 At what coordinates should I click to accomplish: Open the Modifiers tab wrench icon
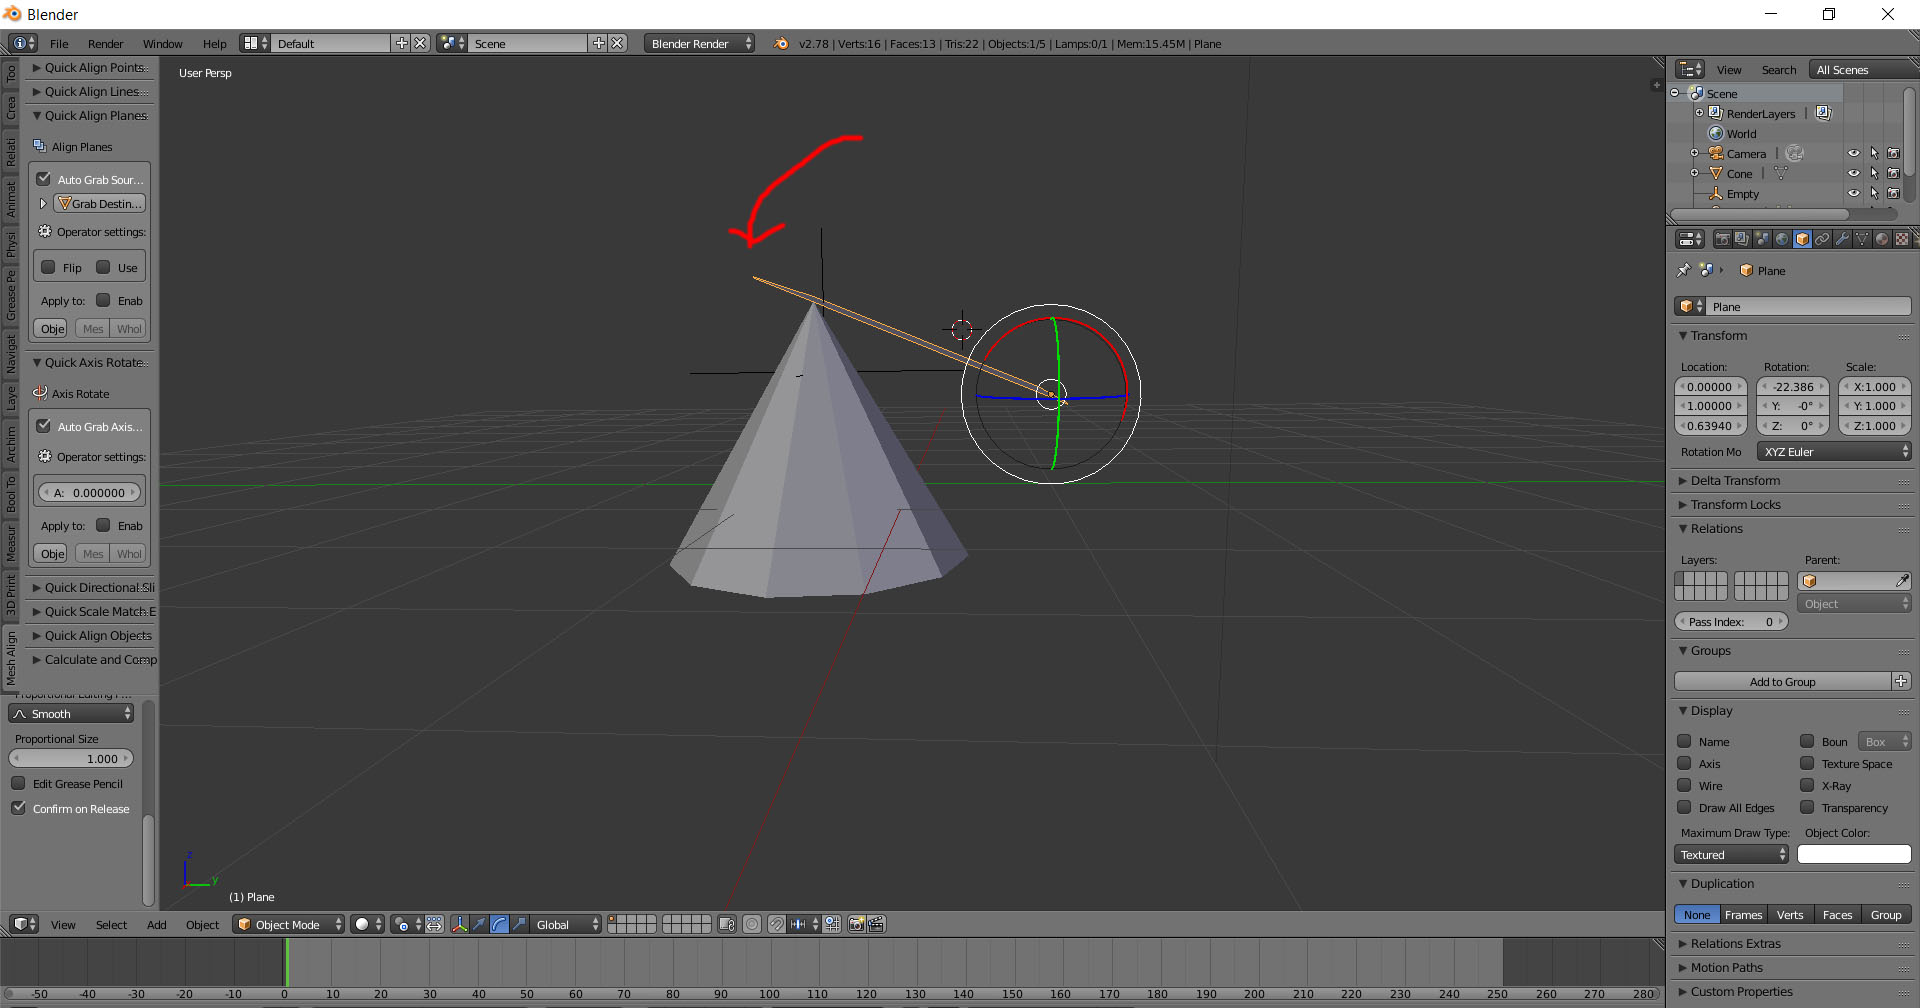tap(1842, 239)
